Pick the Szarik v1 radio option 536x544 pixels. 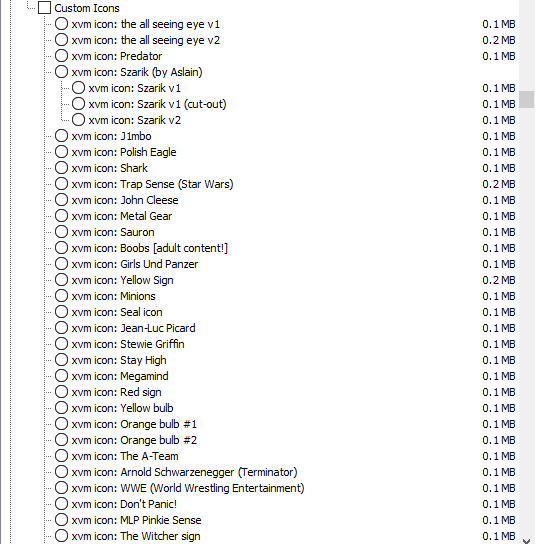point(78,88)
